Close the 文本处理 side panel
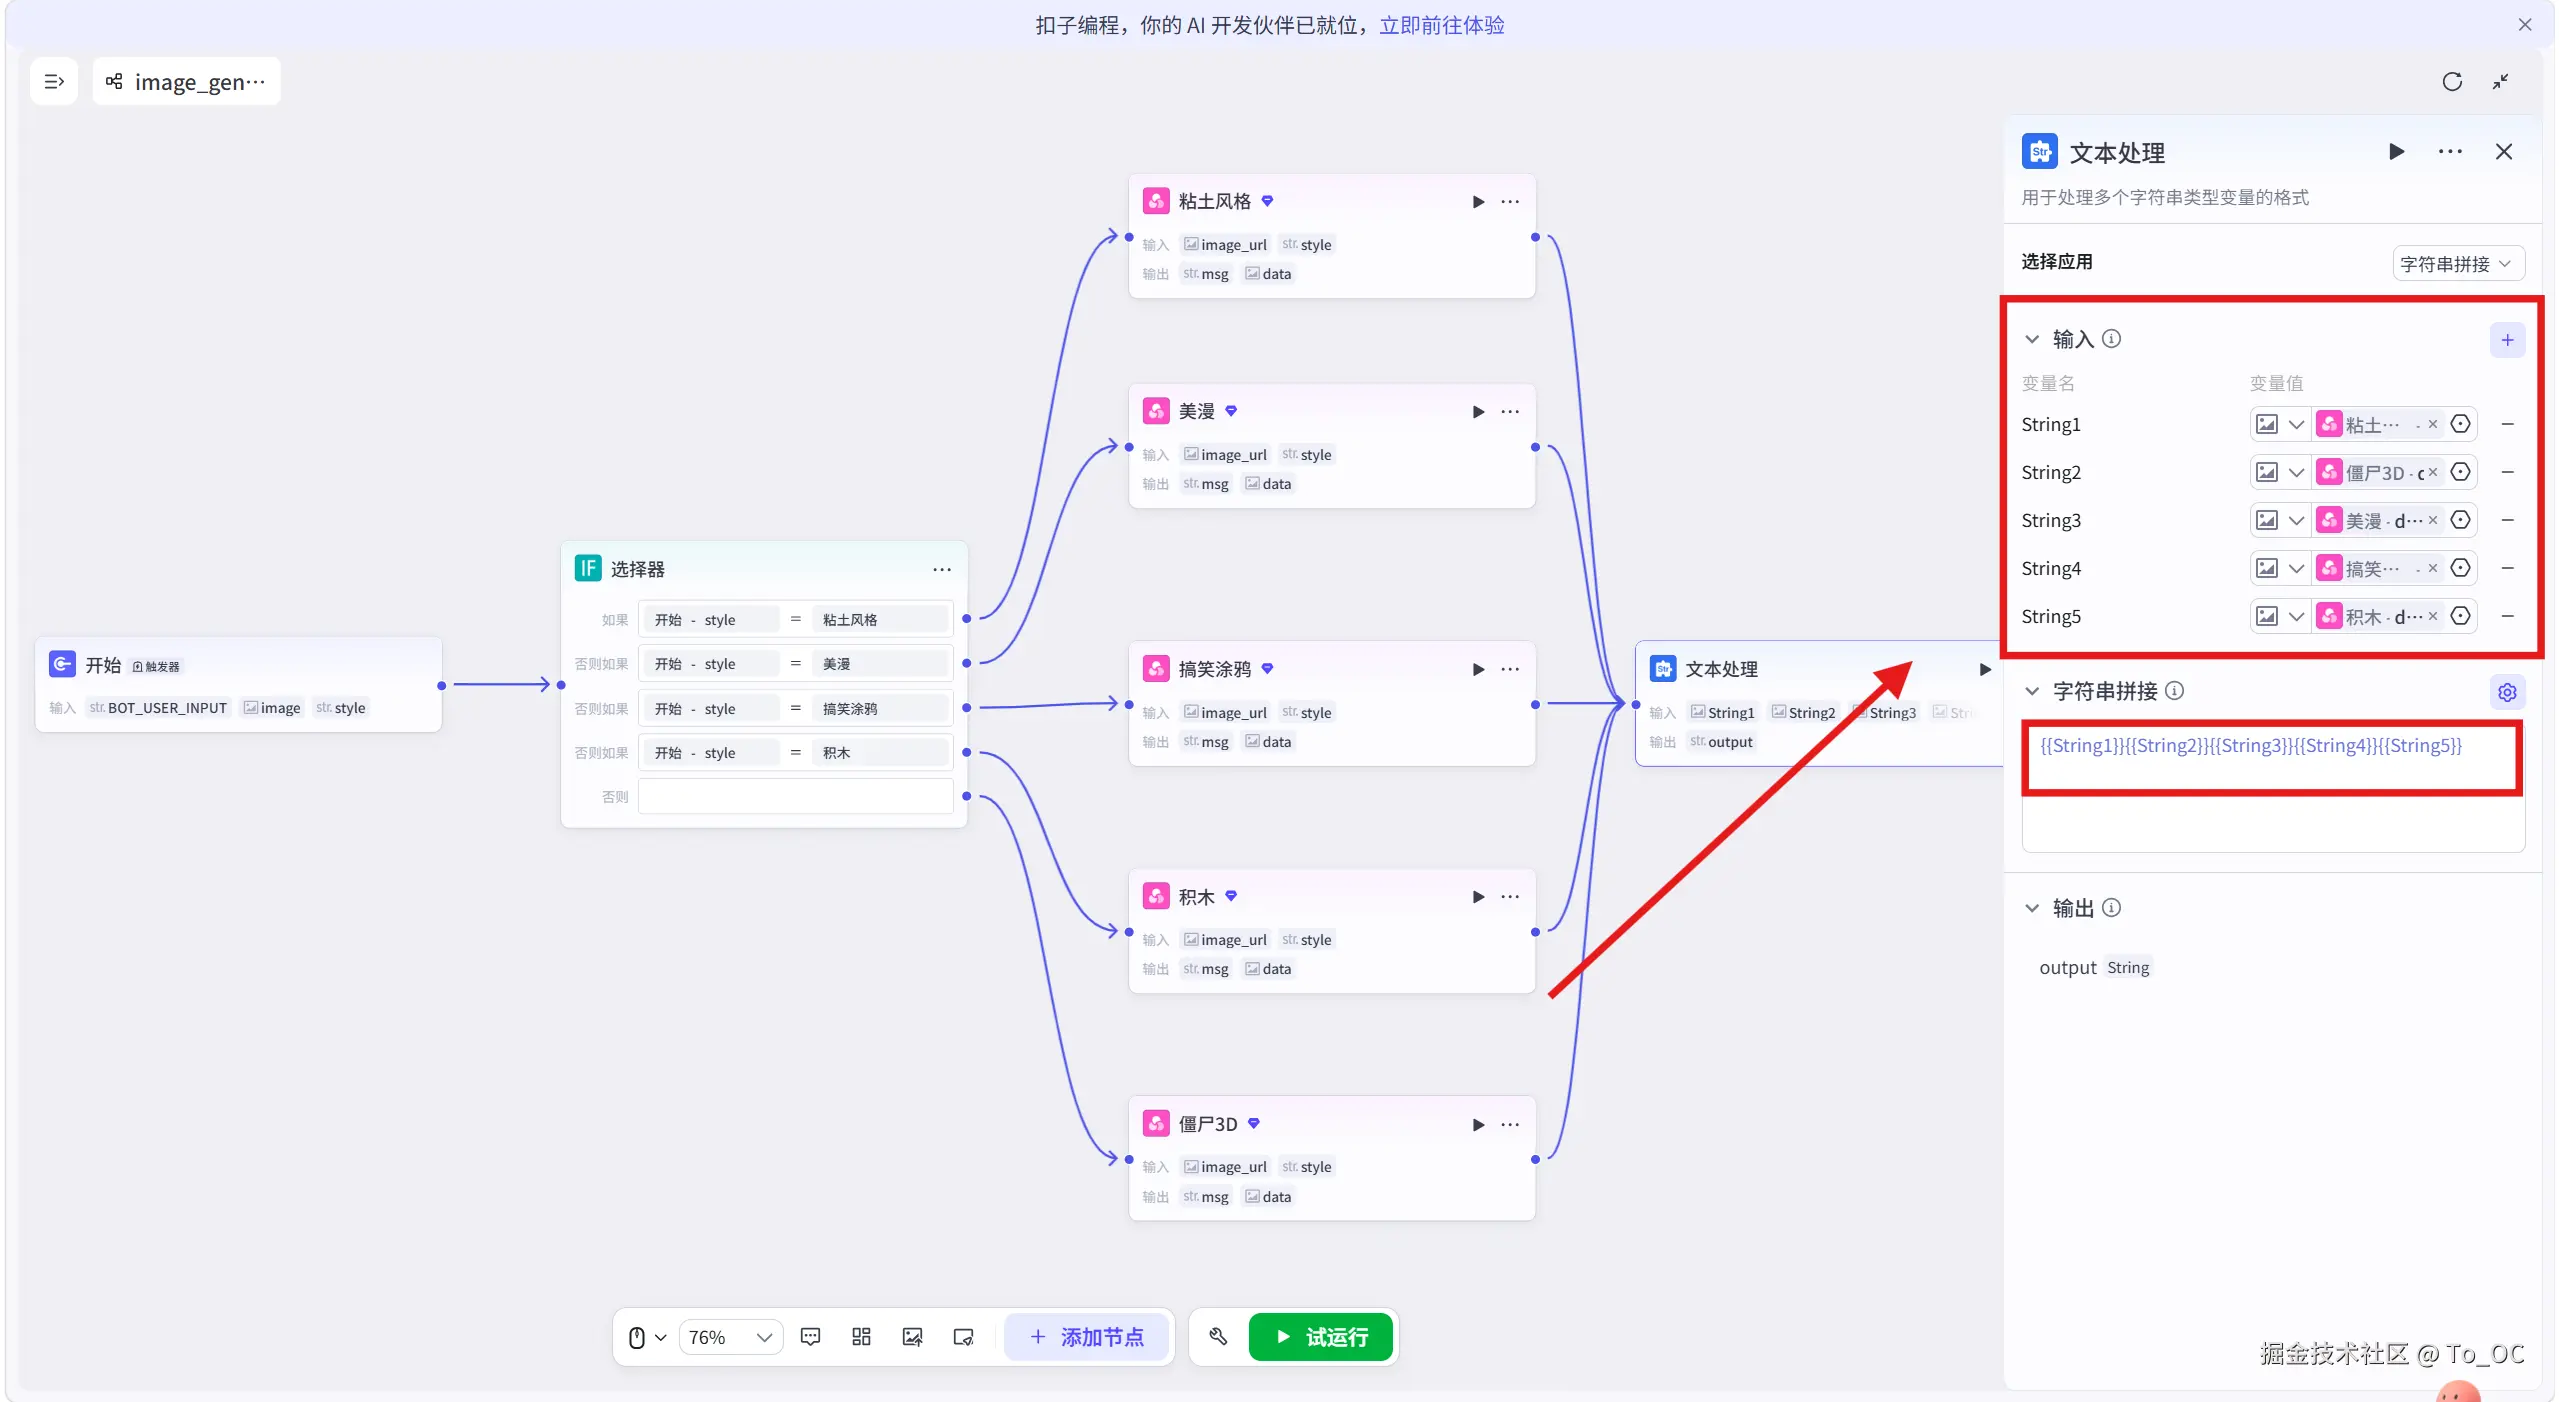This screenshot has height=1402, width=2559. [x=2504, y=152]
